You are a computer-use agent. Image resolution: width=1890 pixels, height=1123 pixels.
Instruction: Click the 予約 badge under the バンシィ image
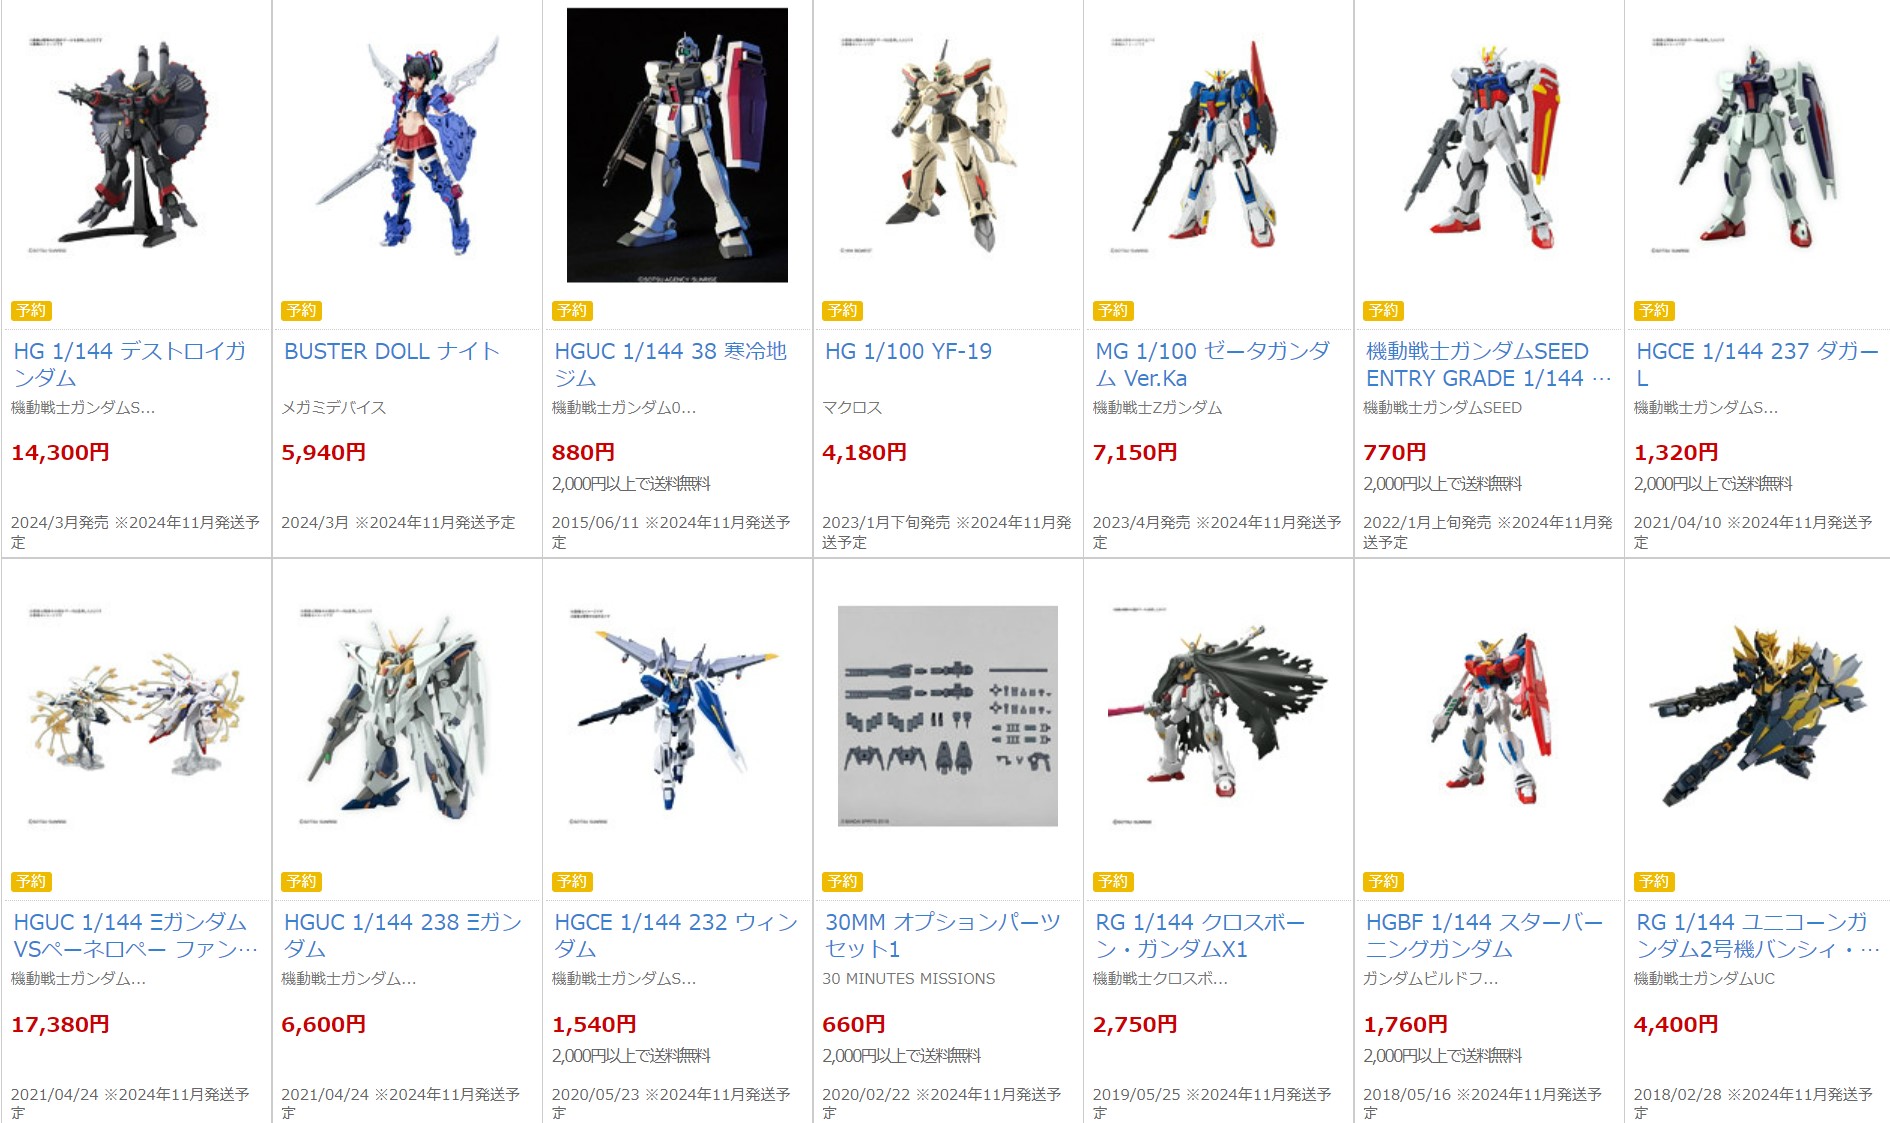pyautogui.click(x=1654, y=882)
